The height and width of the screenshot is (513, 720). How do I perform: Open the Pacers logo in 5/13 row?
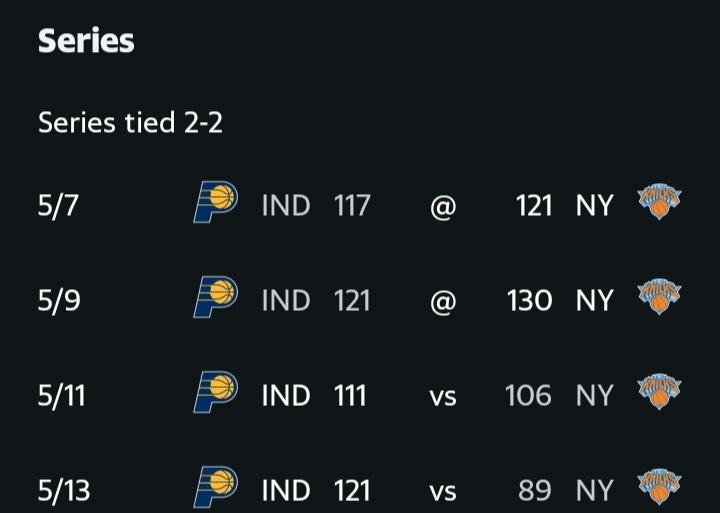click(215, 487)
